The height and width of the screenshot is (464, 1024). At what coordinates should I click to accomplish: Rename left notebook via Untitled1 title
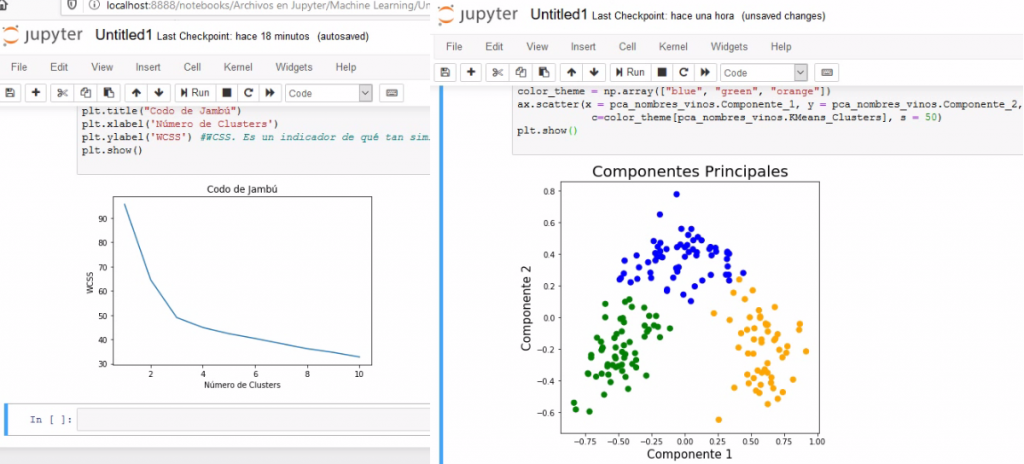click(x=123, y=35)
